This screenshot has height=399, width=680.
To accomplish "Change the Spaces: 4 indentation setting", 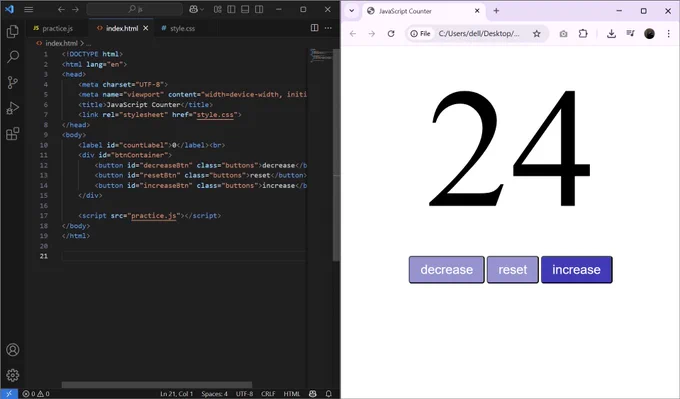I will coord(214,394).
